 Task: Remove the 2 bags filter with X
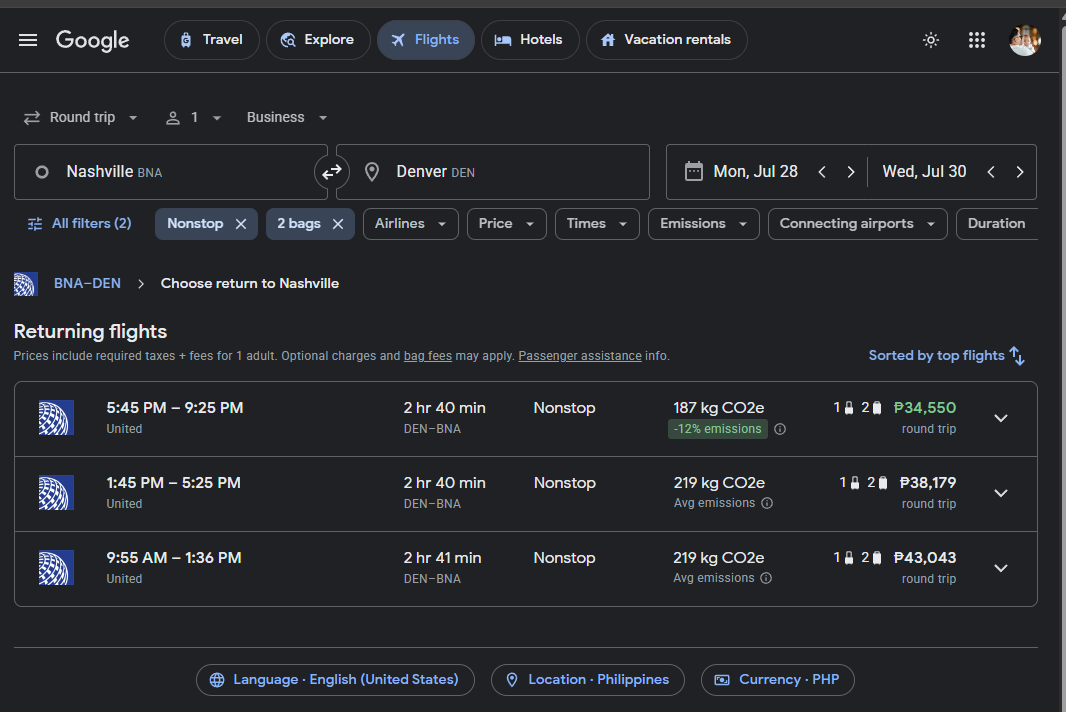338,224
